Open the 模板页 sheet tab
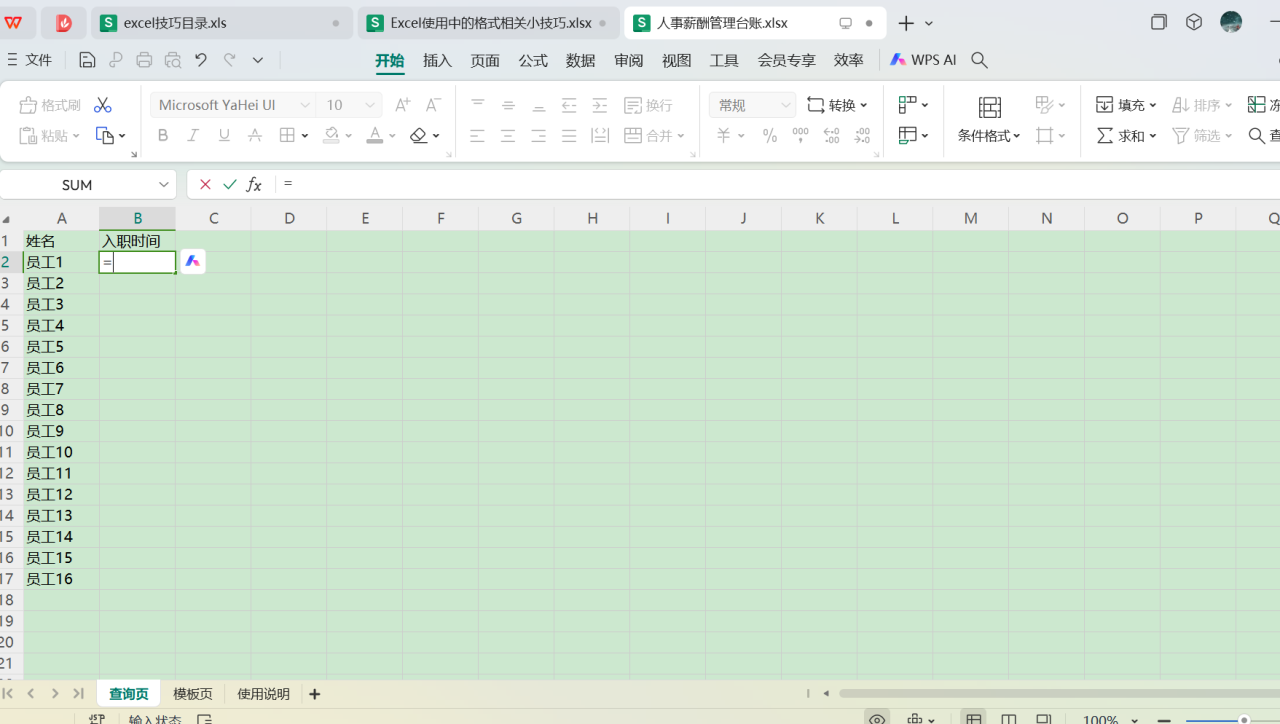This screenshot has height=724, width=1280. 193,694
